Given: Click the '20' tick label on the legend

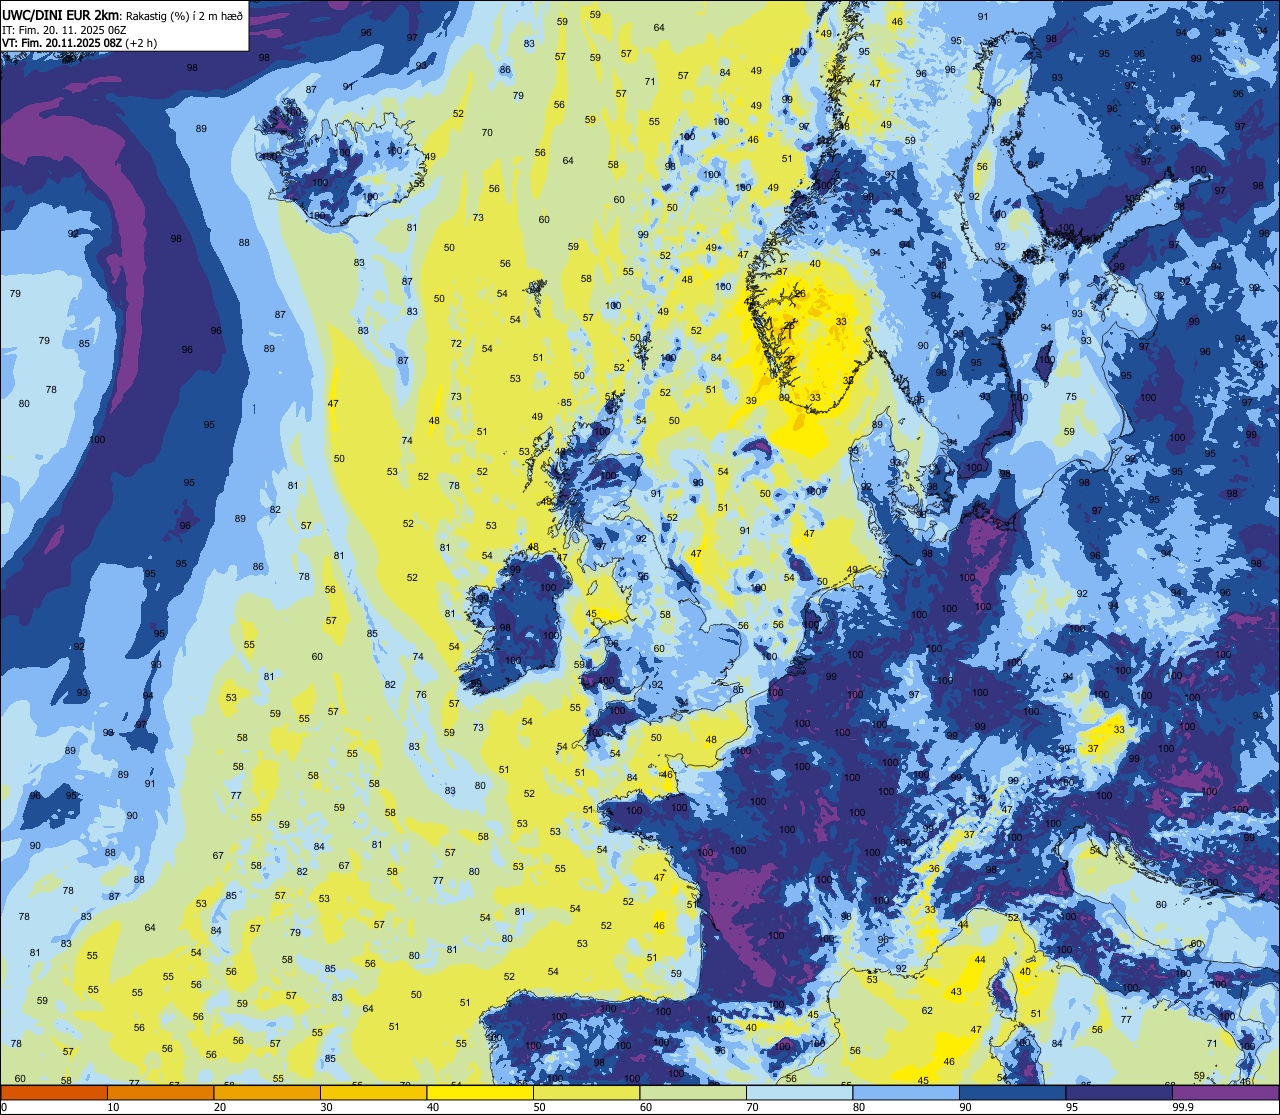Looking at the screenshot, I should click(220, 1107).
